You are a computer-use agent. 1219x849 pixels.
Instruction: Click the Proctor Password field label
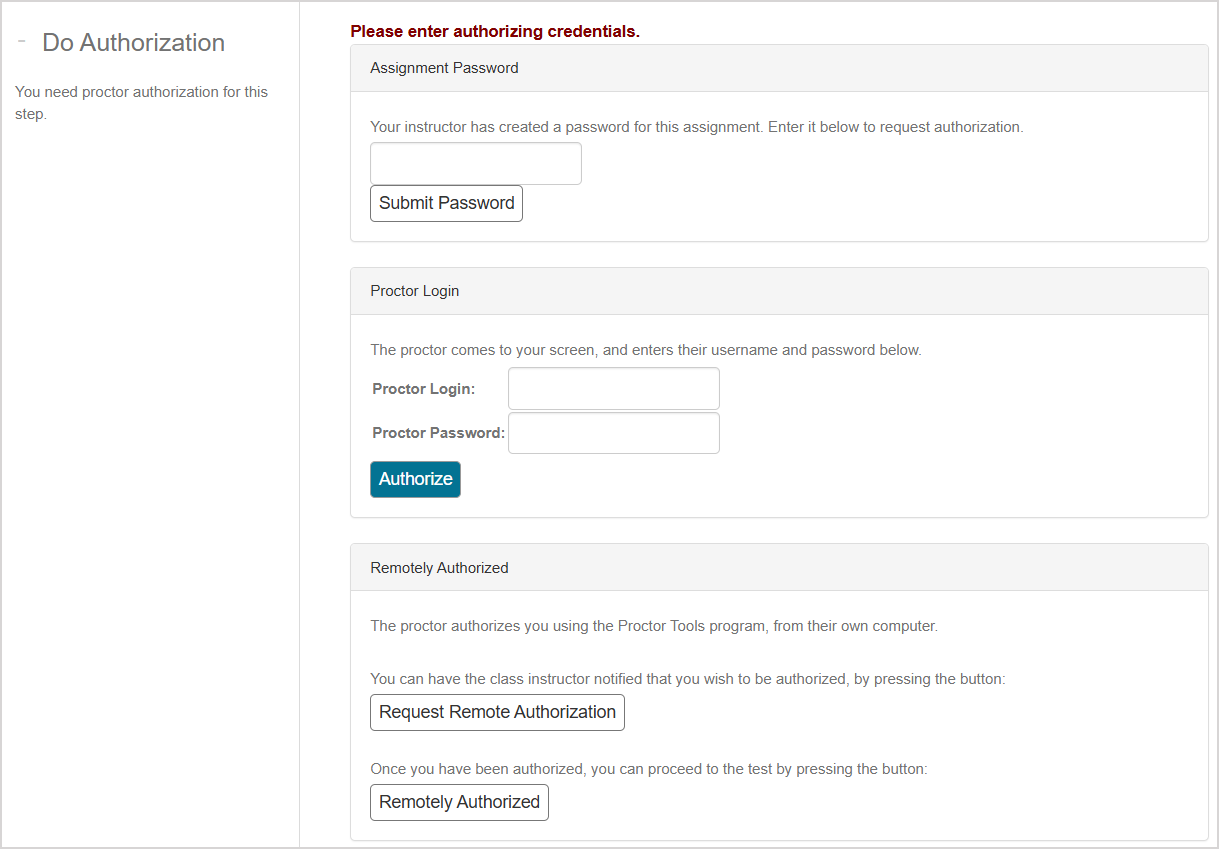coord(437,432)
